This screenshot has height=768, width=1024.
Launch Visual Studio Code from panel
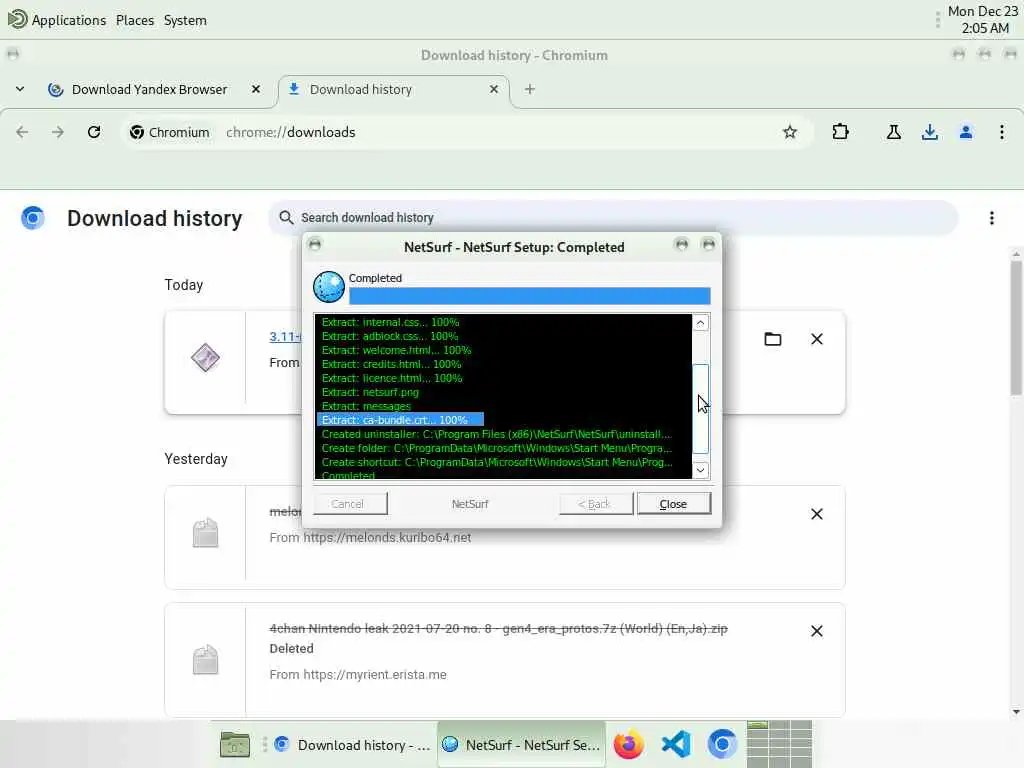click(676, 744)
